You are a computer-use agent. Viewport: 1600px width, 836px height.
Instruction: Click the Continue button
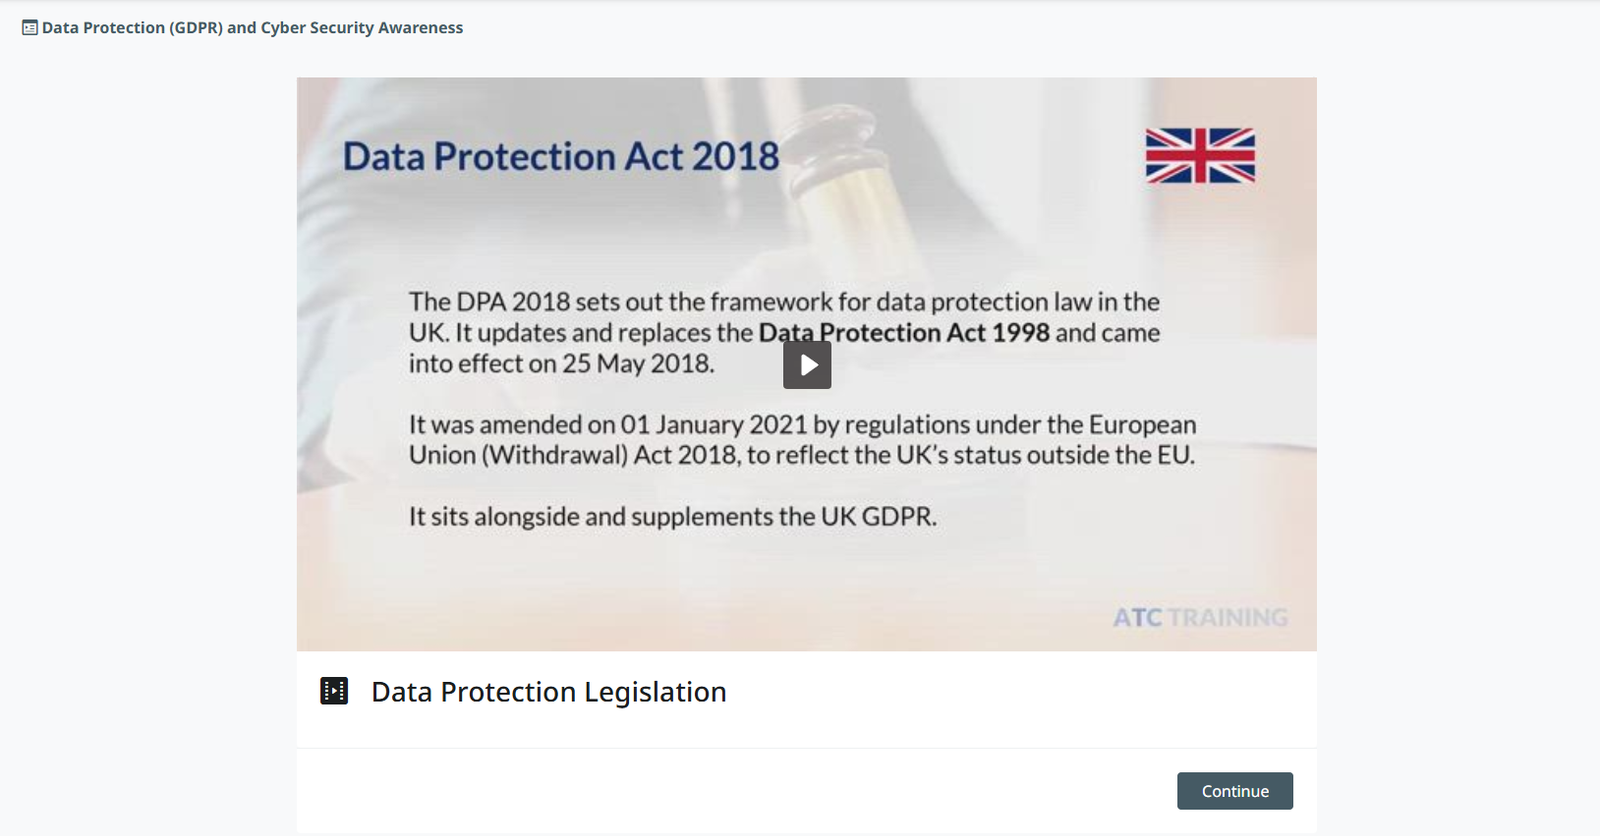tap(1234, 791)
